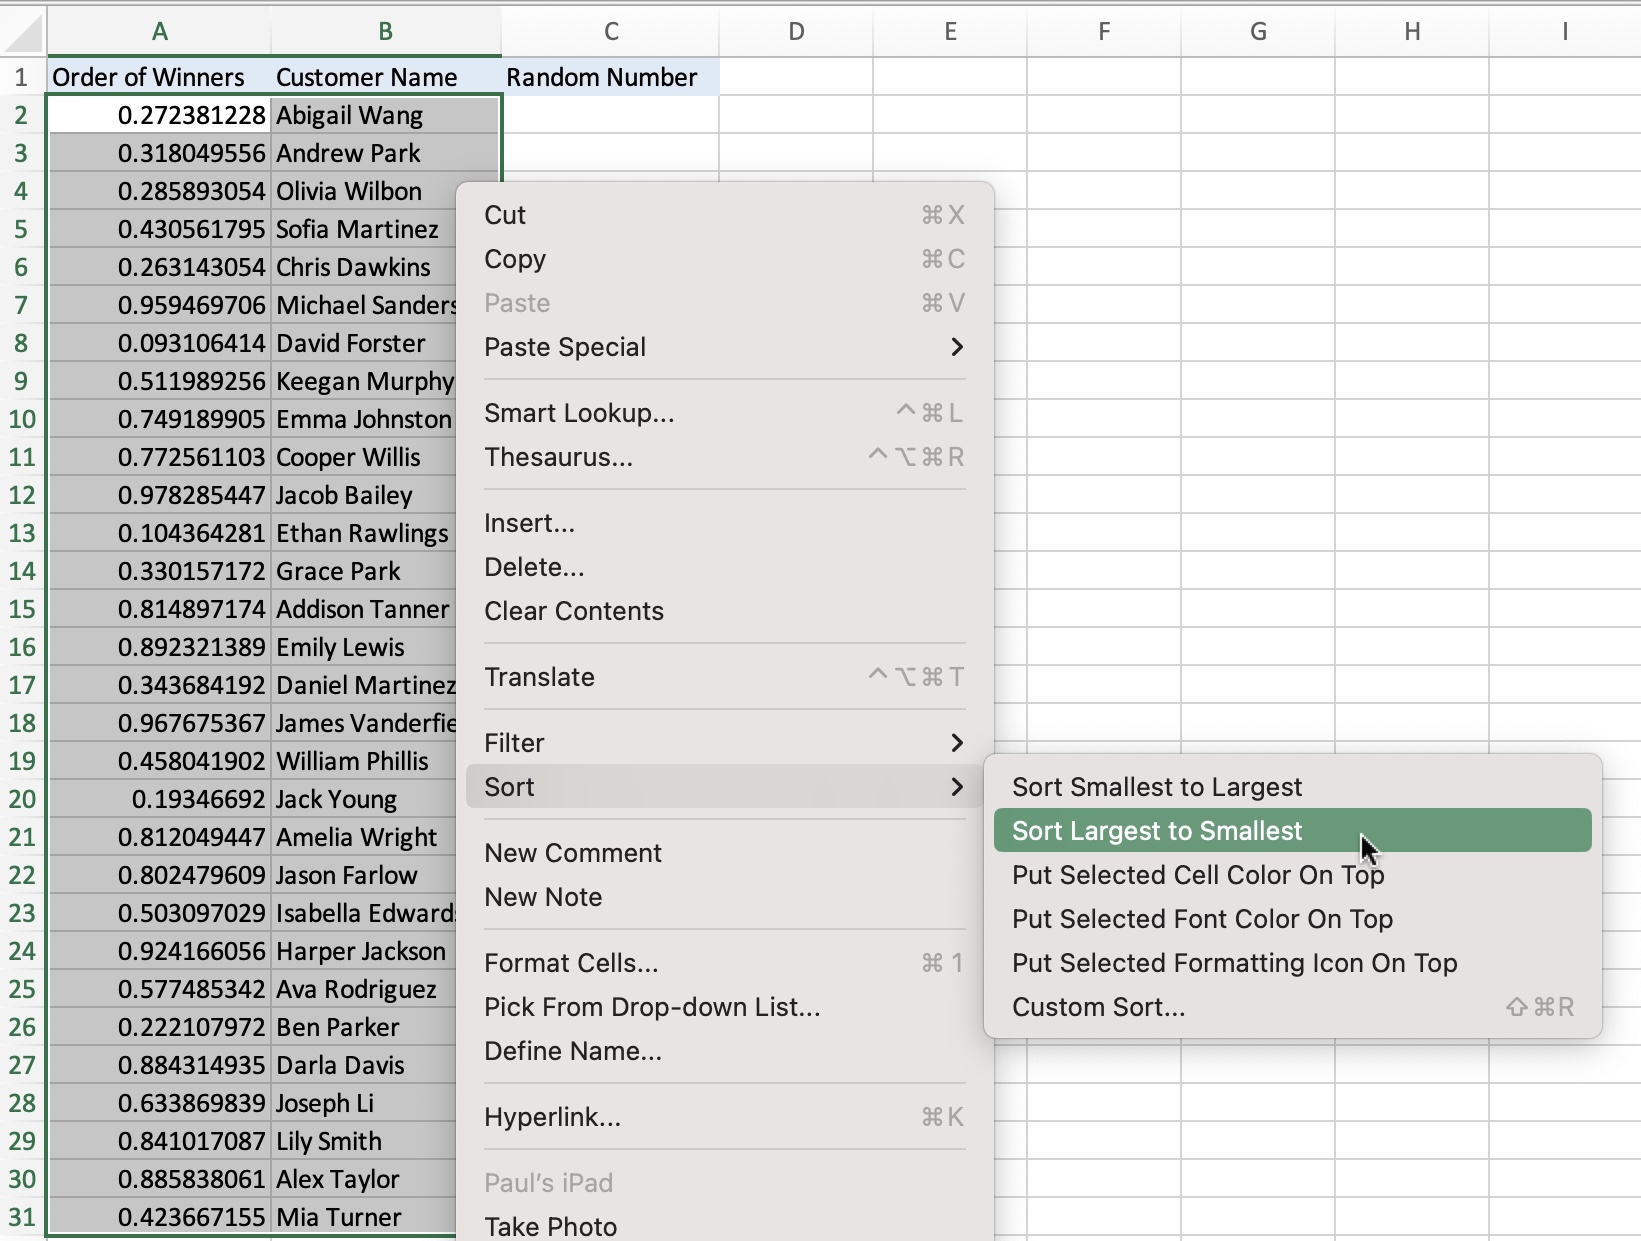Select Take Photo menu entry
The image size is (1641, 1241).
pyautogui.click(x=725, y=1226)
